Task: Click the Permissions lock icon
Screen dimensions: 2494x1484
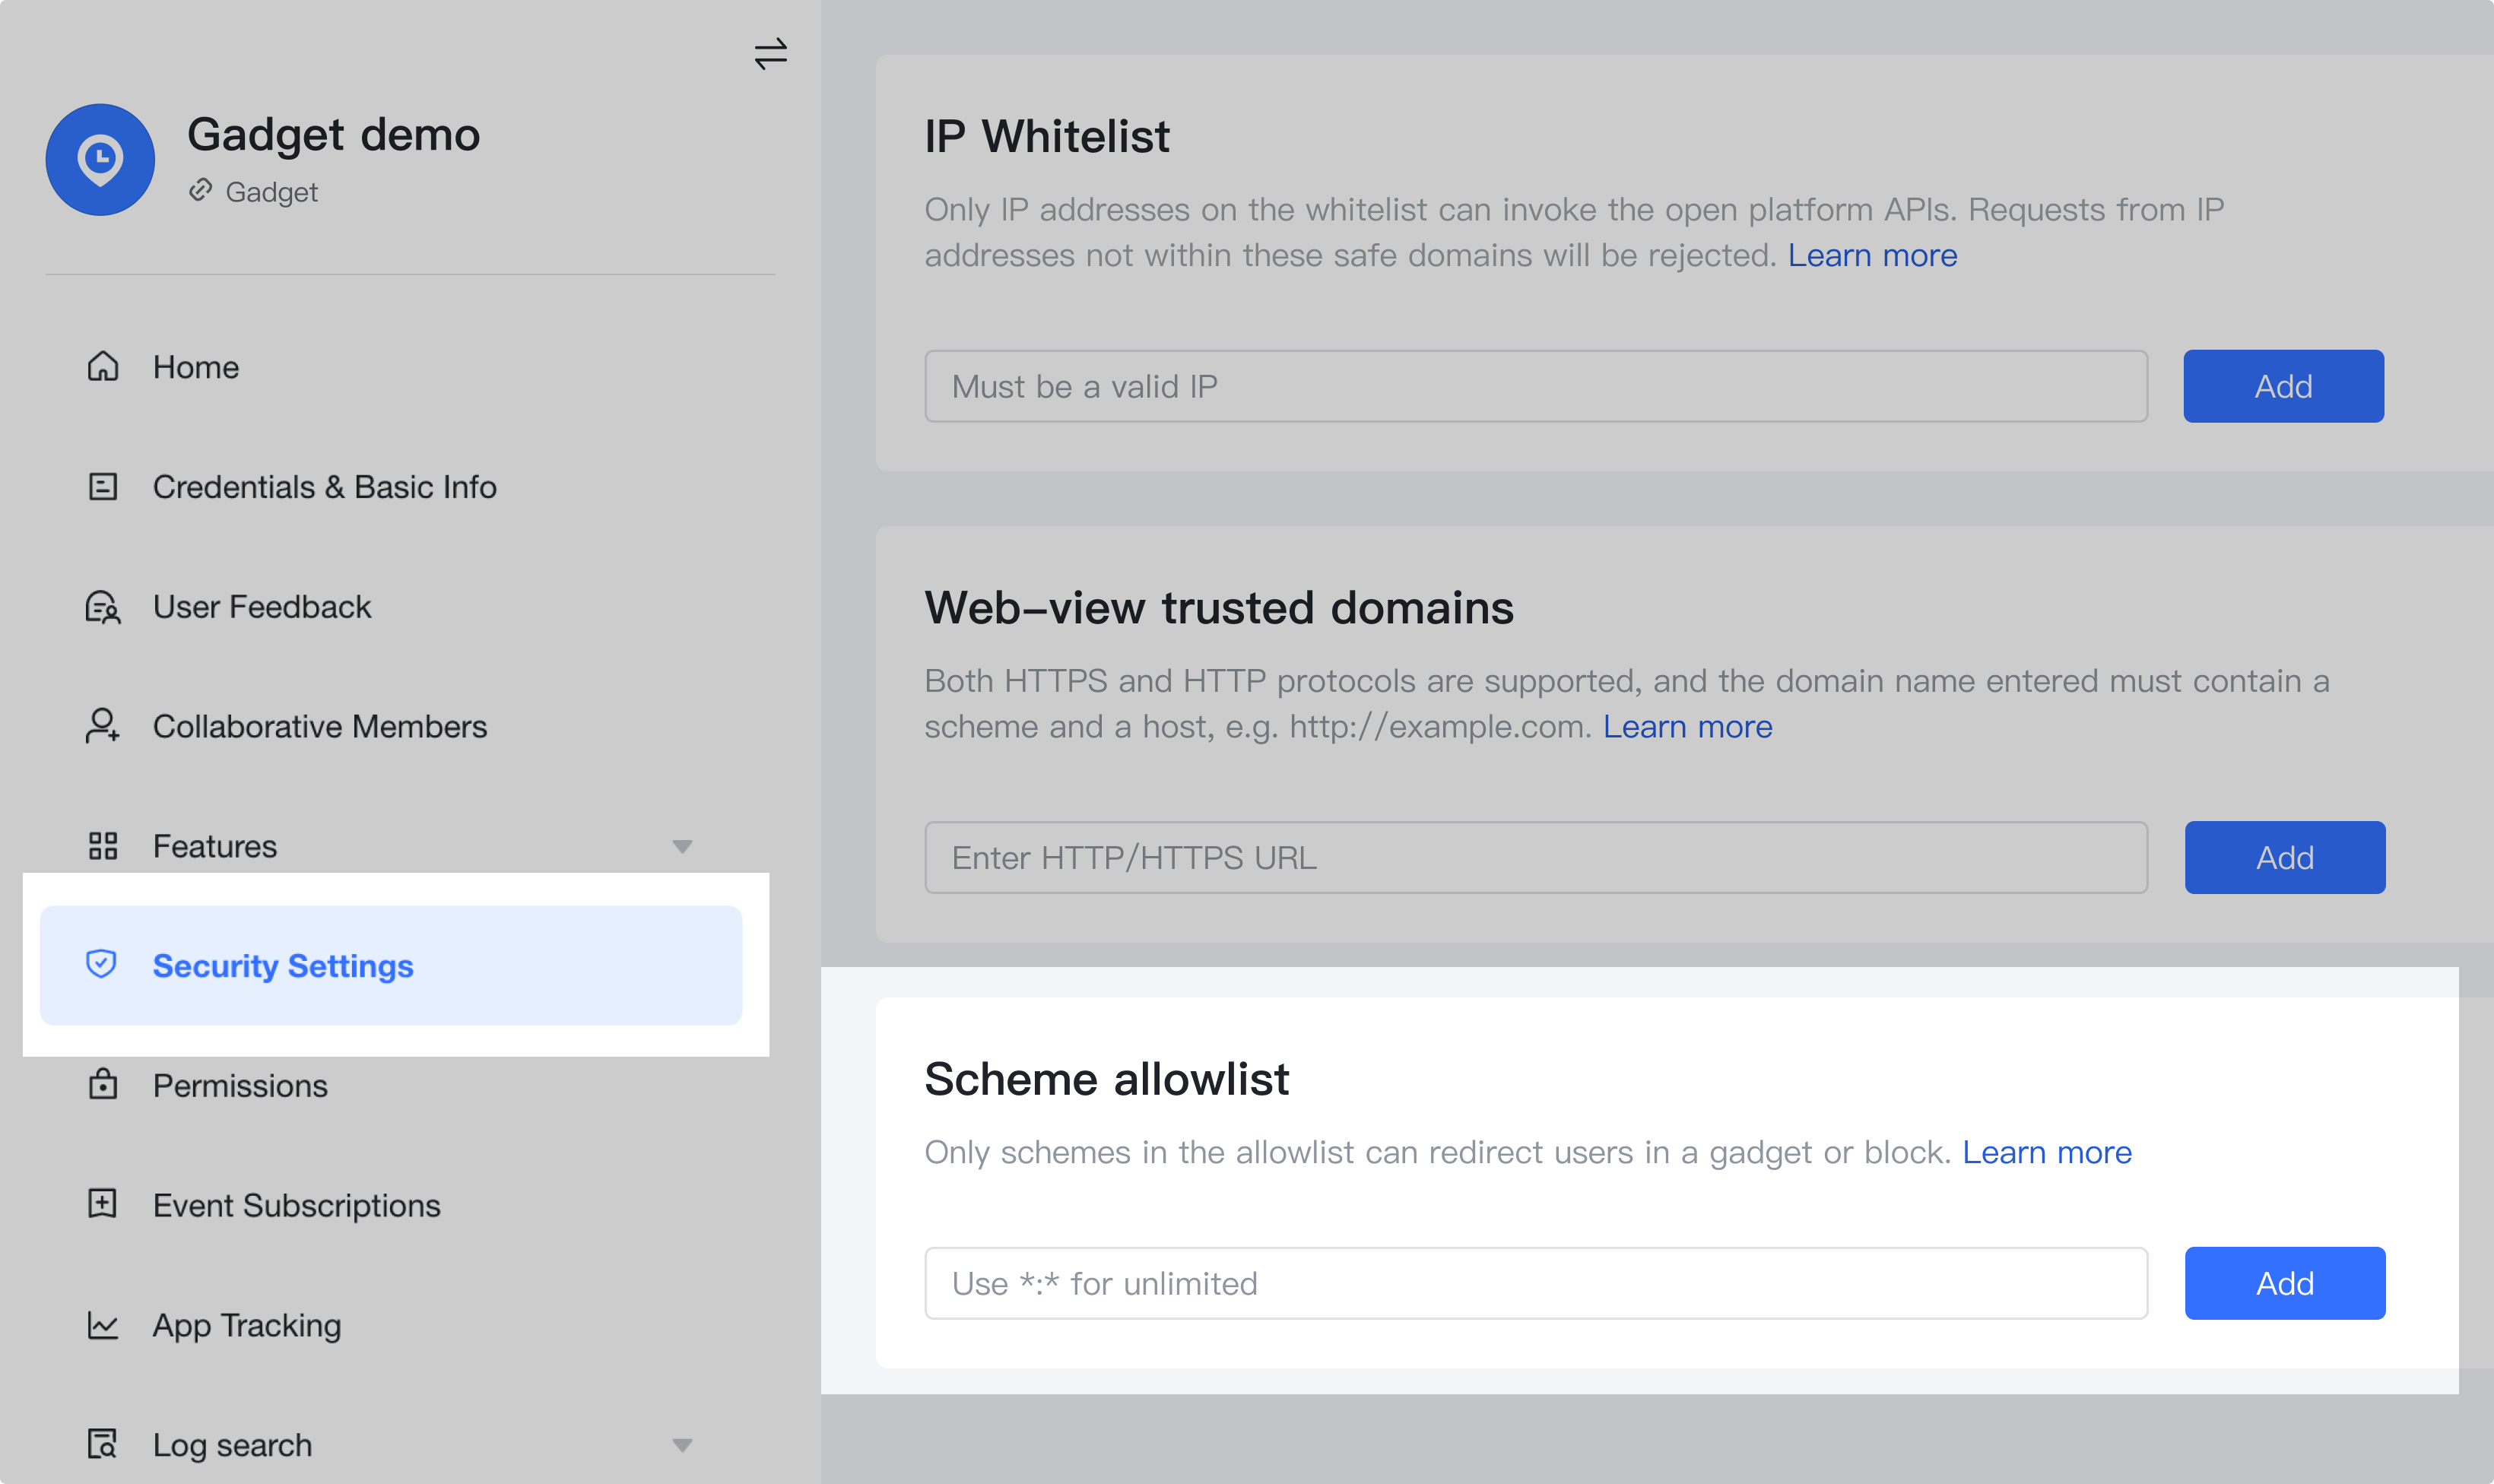Action: (x=103, y=1085)
